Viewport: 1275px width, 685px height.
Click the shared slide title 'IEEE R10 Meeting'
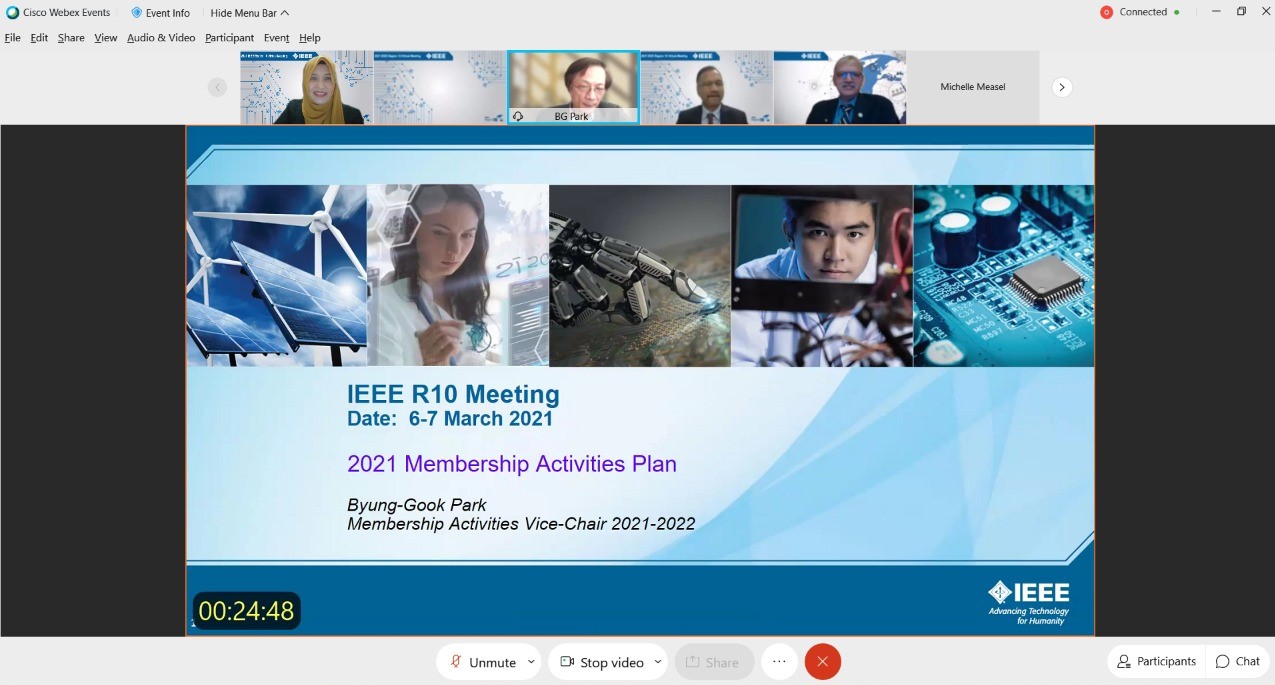click(x=453, y=394)
